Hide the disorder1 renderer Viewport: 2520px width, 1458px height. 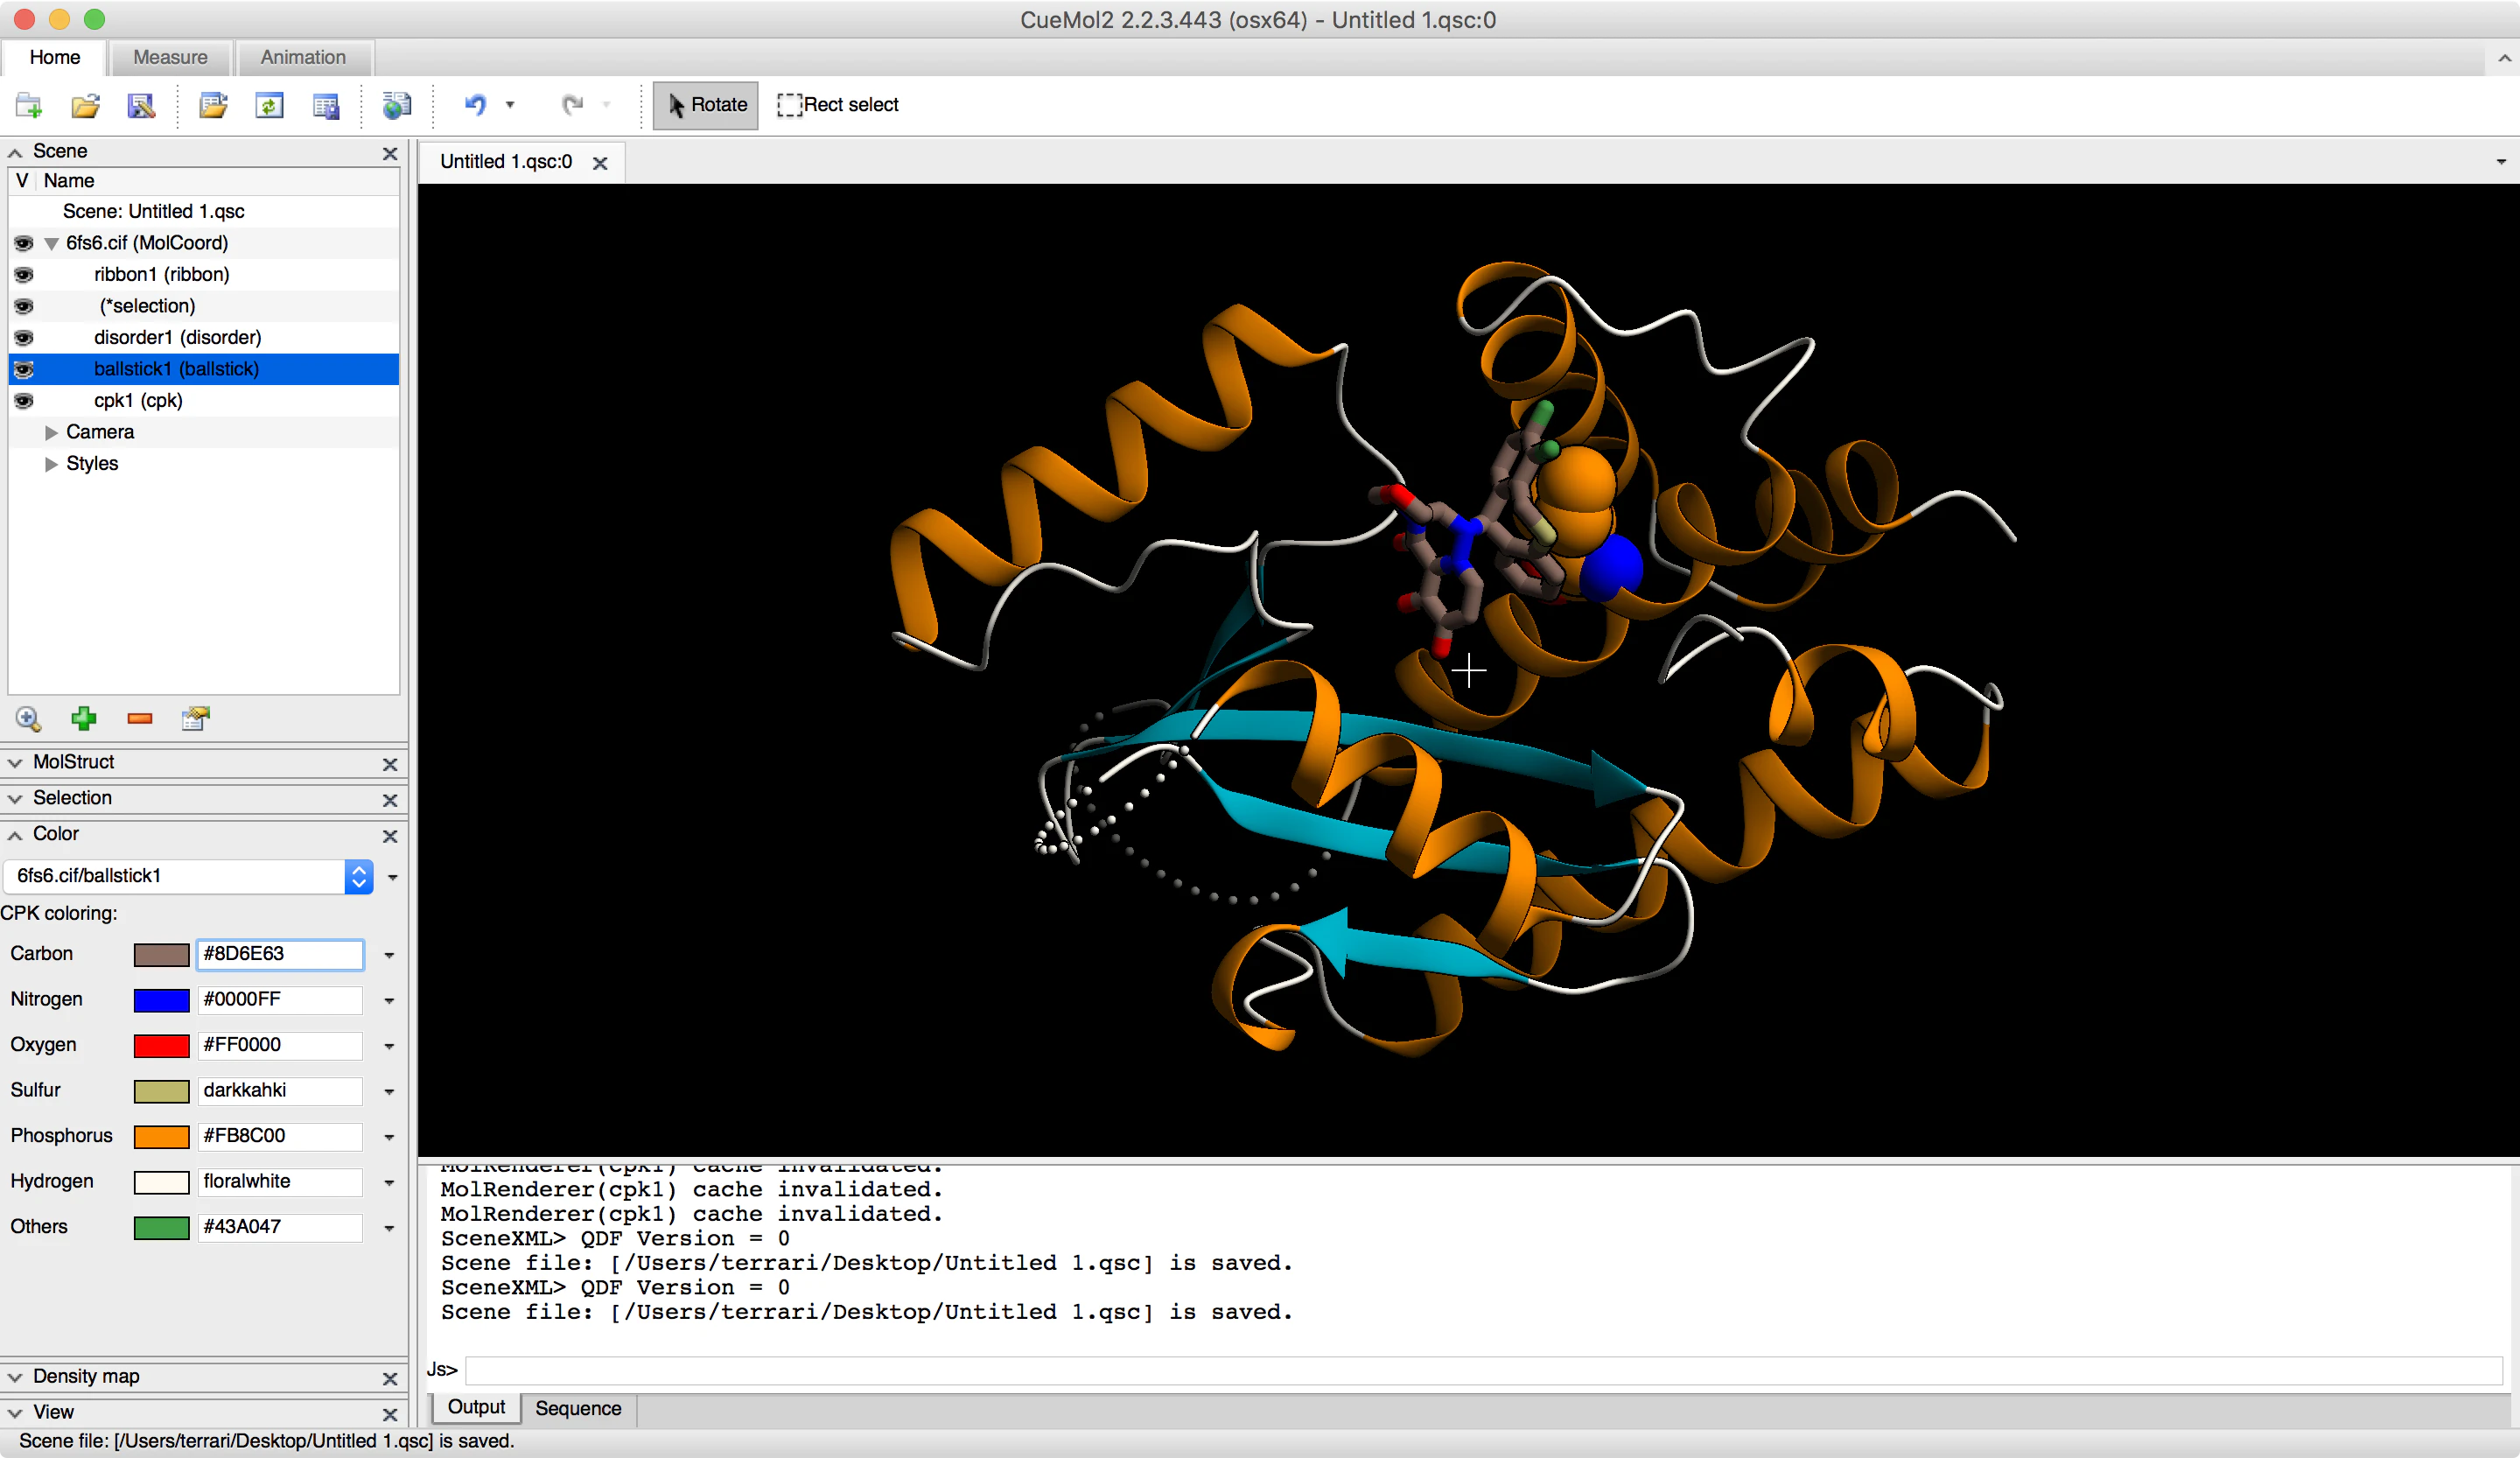(x=24, y=337)
